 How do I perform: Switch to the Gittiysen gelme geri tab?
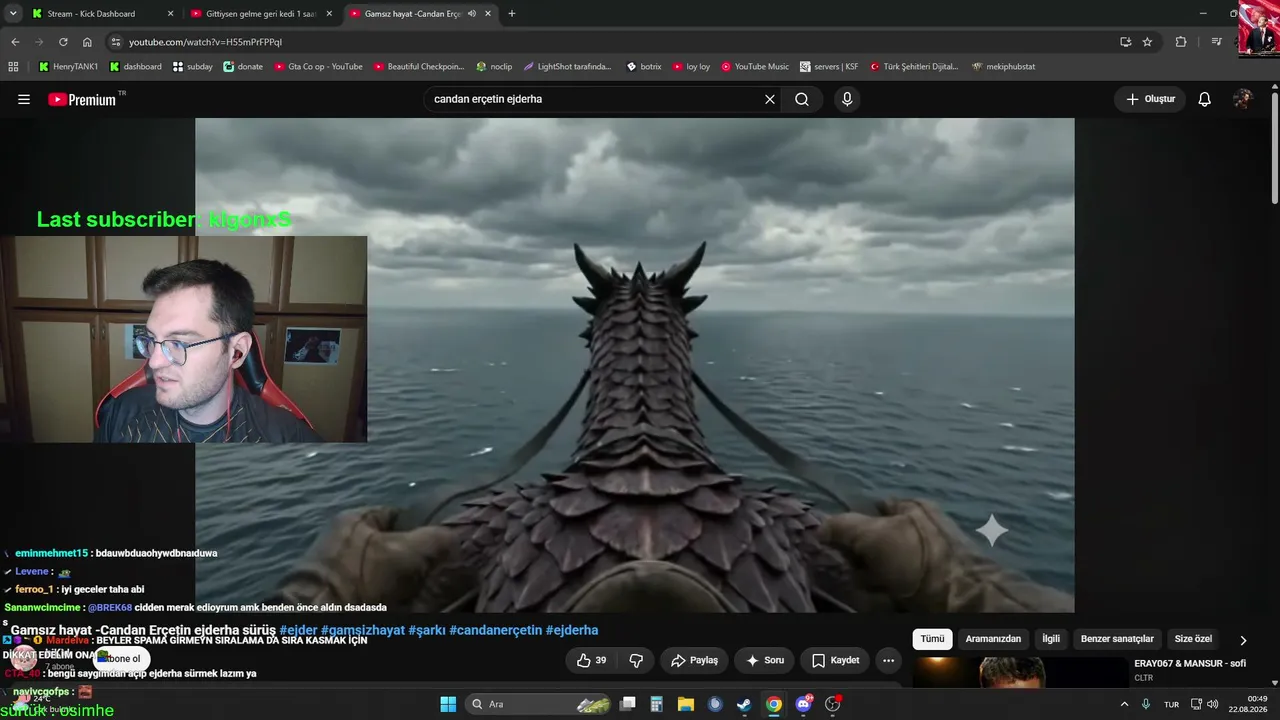pos(261,14)
